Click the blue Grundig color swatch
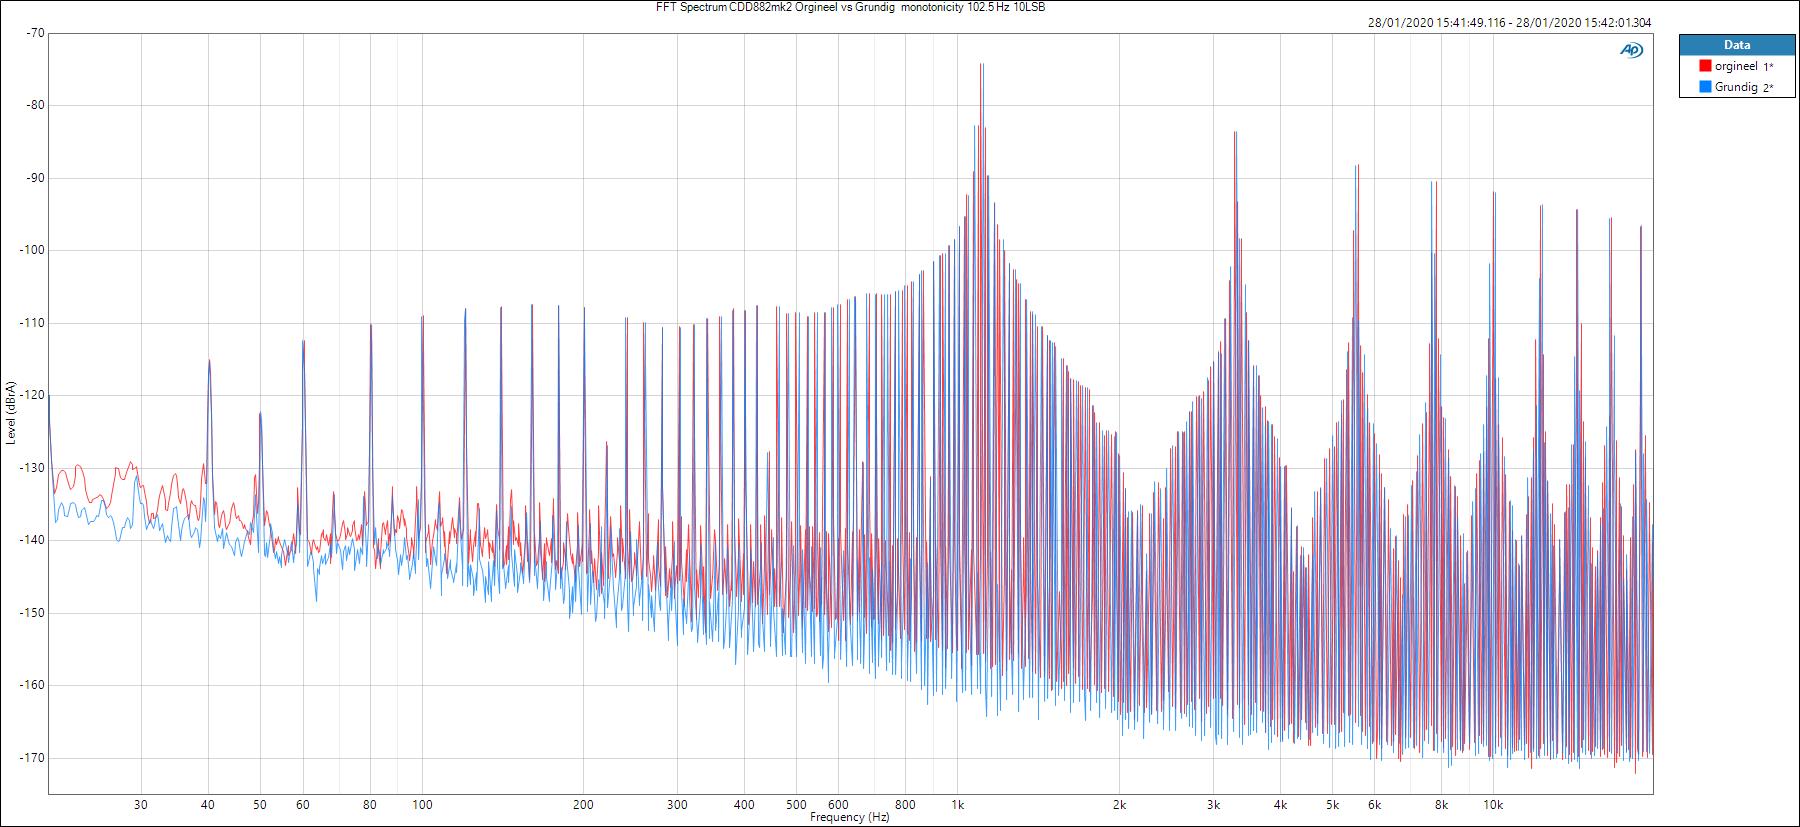 1705,87
